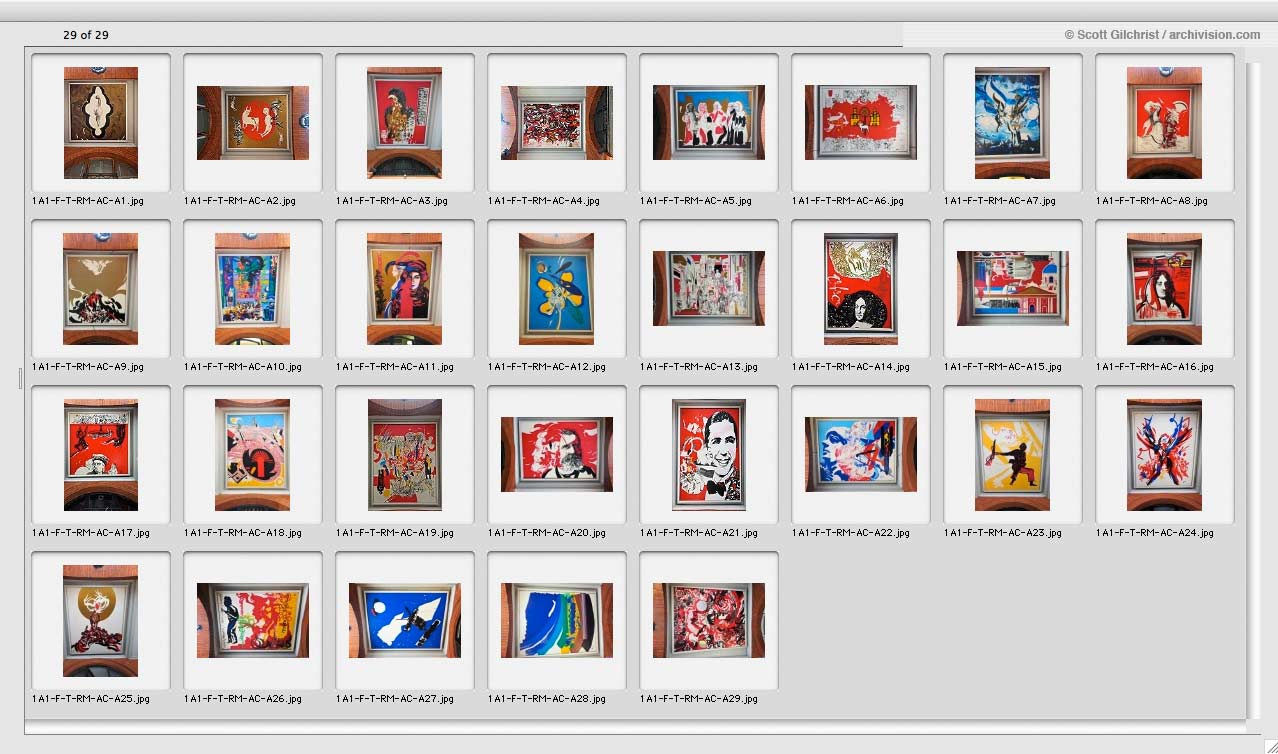Screen dimensions: 1278x754
Task: Select thumbnail 1A1-F-T-RM-AC-A3.jpg
Action: tap(405, 123)
